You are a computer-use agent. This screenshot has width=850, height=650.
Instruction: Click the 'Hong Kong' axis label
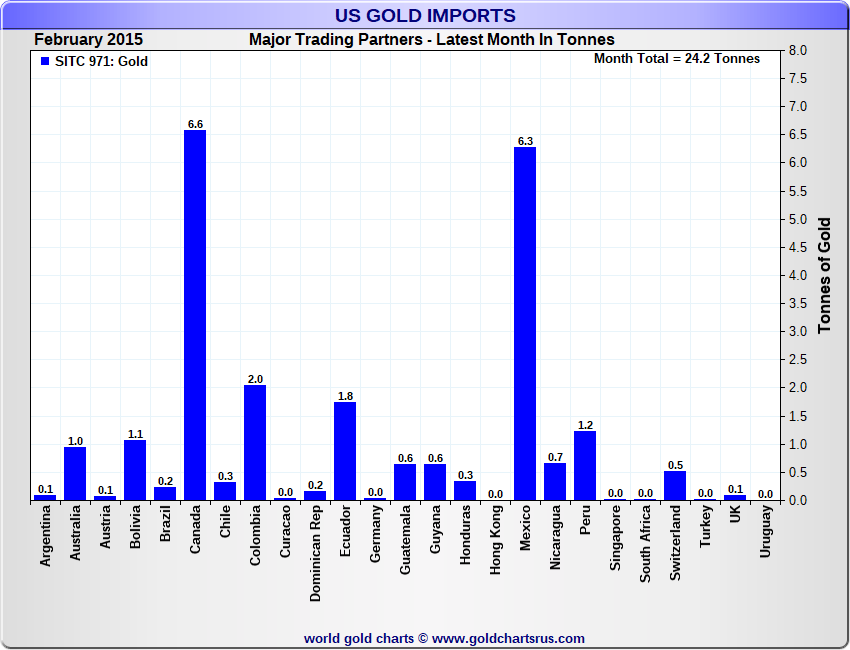click(x=495, y=539)
